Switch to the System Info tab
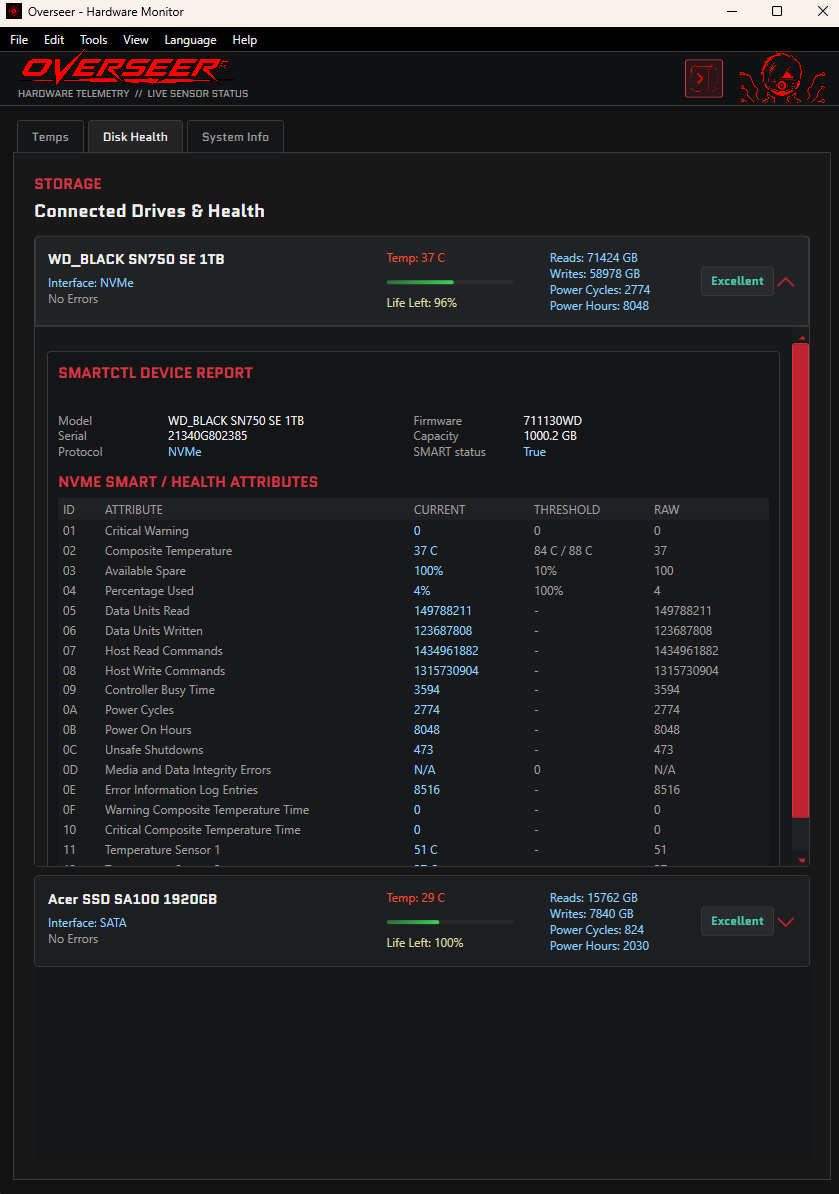The width and height of the screenshot is (839, 1194). click(235, 137)
